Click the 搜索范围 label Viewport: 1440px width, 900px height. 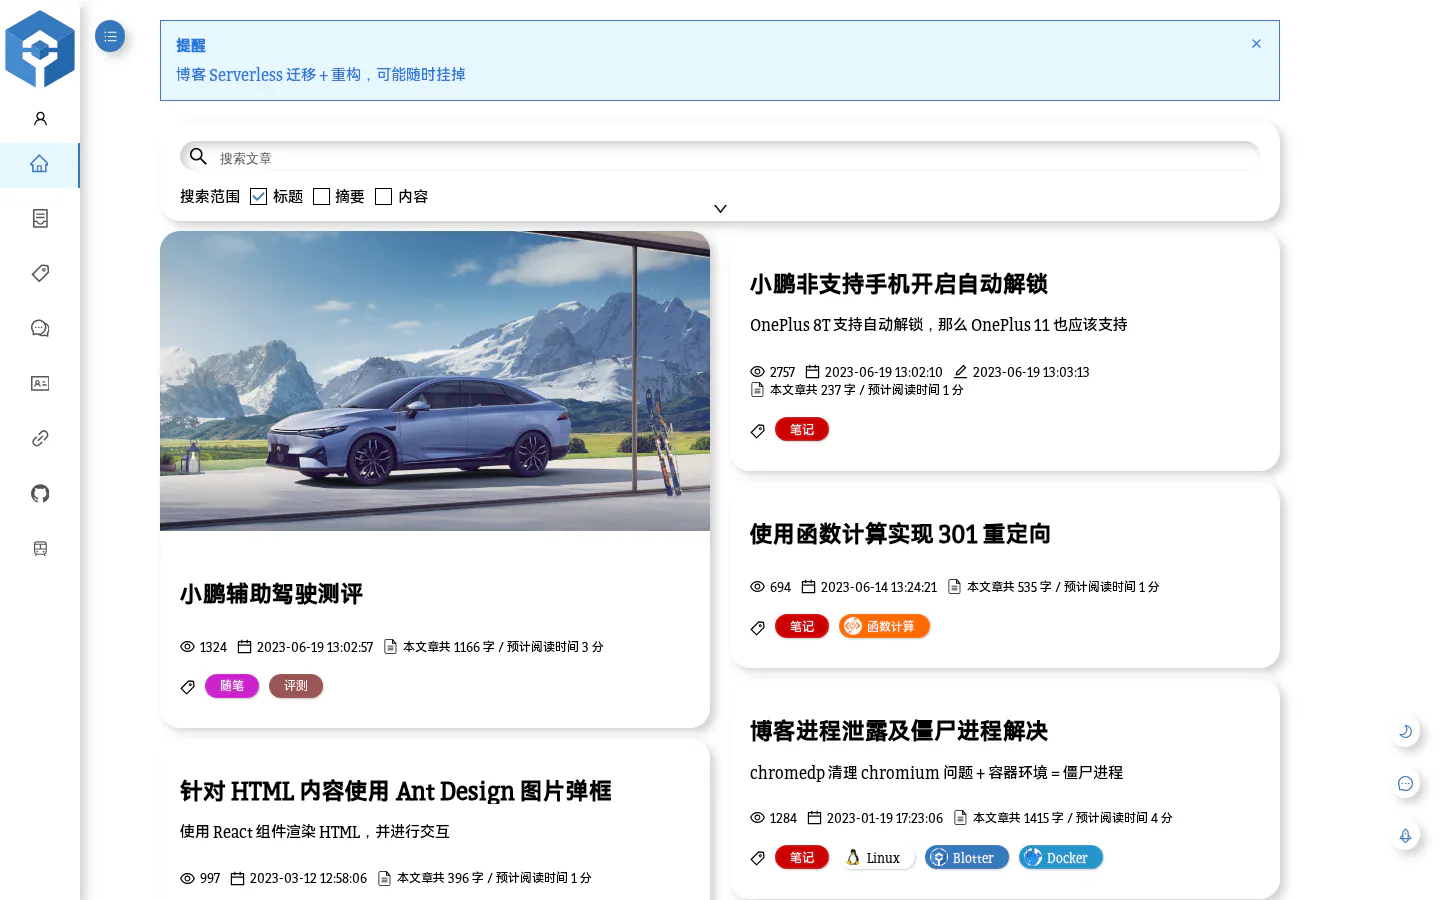click(x=210, y=197)
